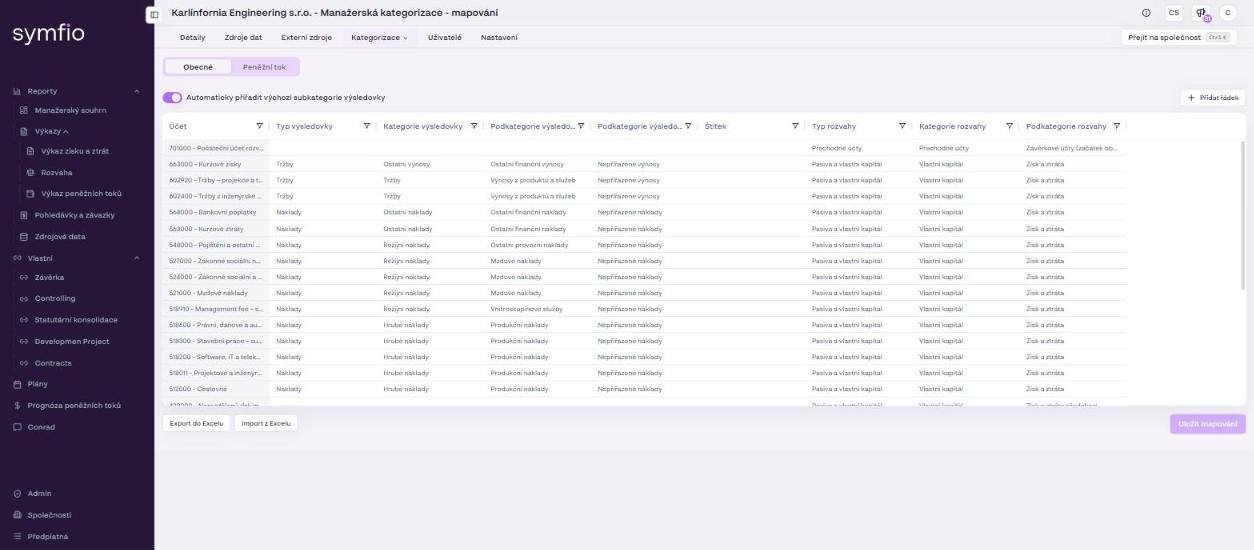The image size is (1254, 550).
Task: Open the filter on Typ výsledovky column
Action: tap(367, 126)
